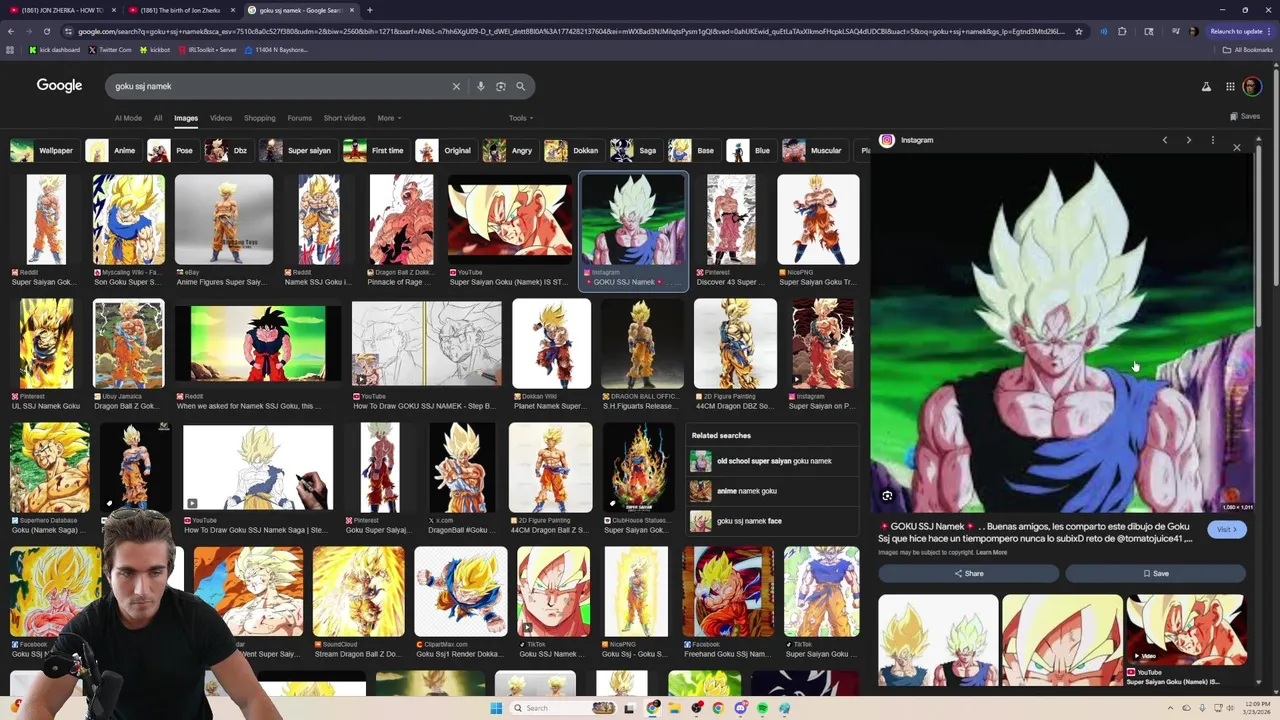Click the Visit button in preview

point(1227,529)
